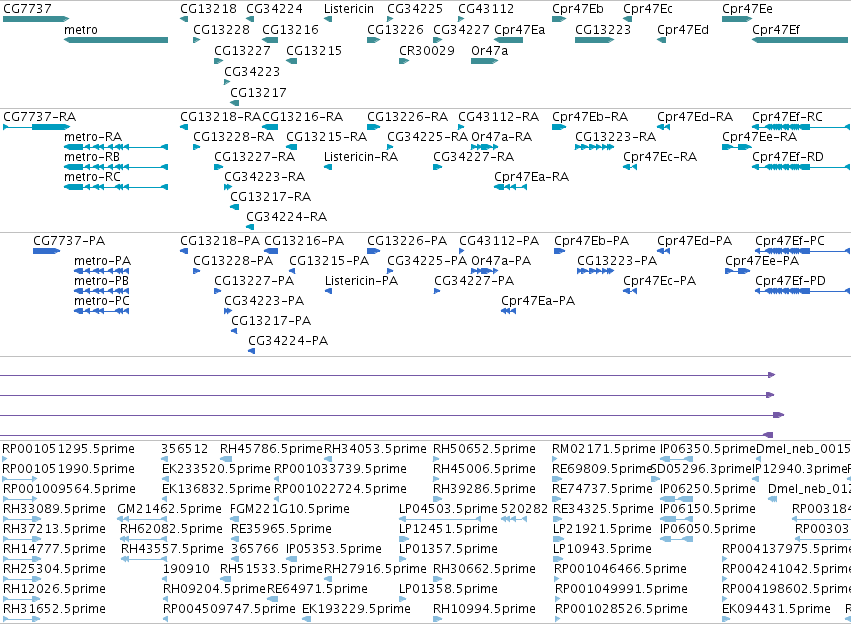Click protein metro-PA label

[x=103, y=260]
